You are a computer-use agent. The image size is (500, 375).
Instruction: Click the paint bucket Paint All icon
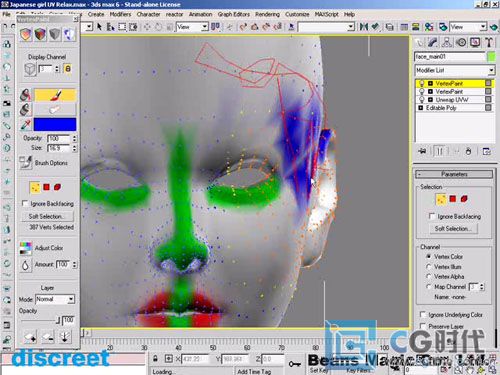[x=25, y=95]
